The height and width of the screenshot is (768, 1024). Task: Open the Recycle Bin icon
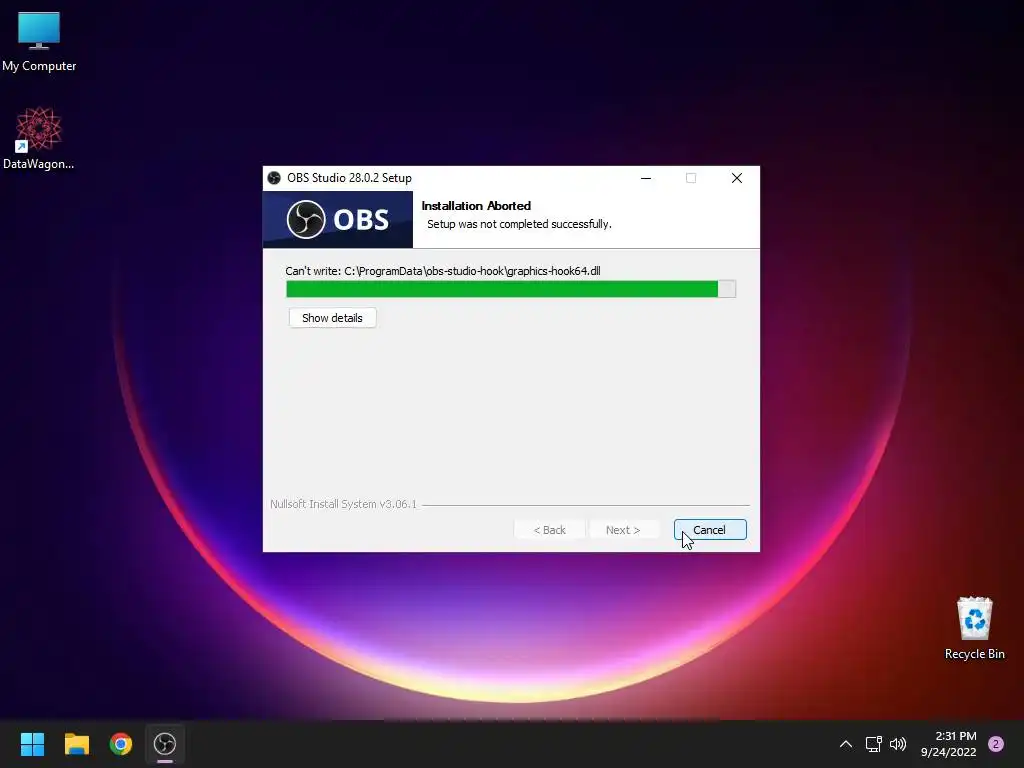point(974,628)
